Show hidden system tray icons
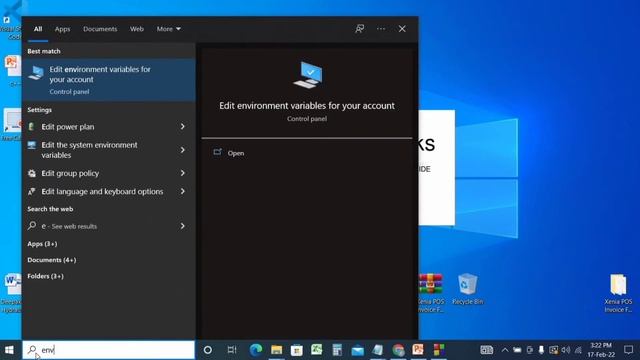This screenshot has width=640, height=360. coord(505,350)
